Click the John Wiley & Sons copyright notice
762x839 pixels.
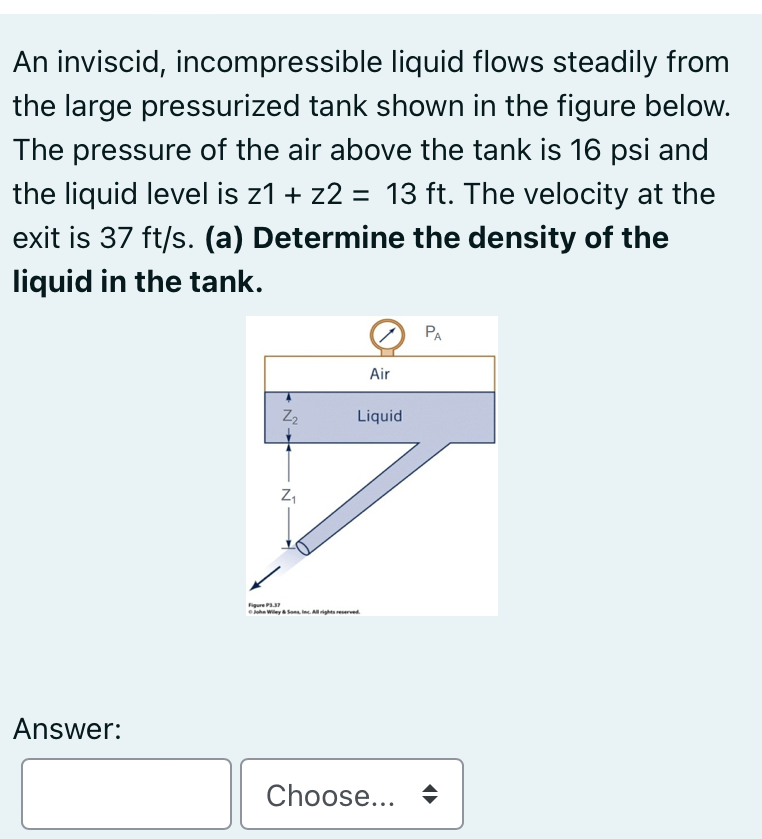click(305, 613)
